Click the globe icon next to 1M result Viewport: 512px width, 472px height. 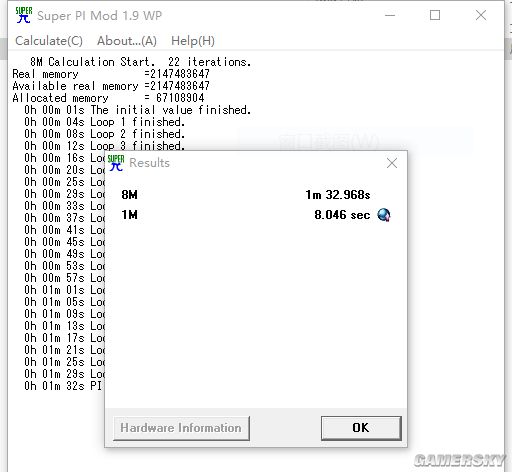click(x=384, y=215)
